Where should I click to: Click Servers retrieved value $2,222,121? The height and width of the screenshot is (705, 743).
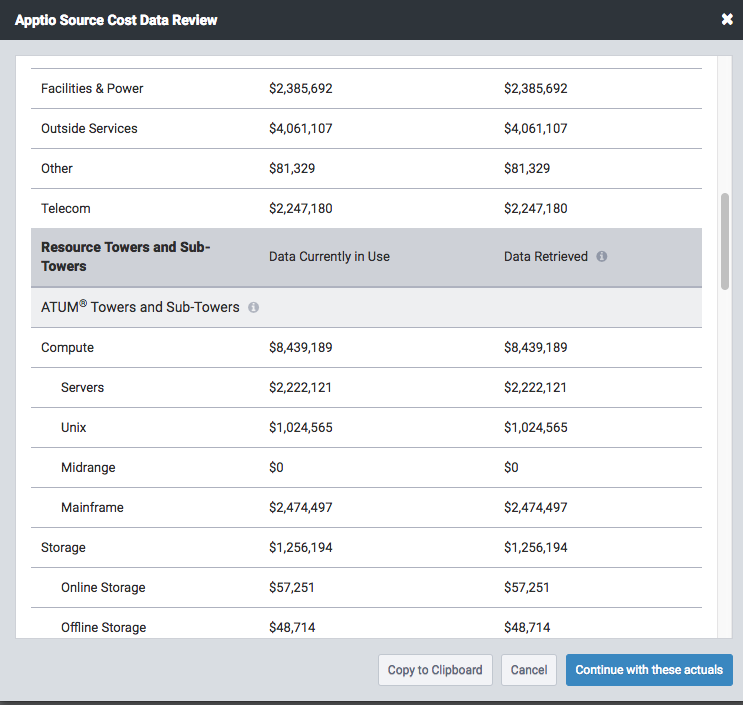coord(536,388)
